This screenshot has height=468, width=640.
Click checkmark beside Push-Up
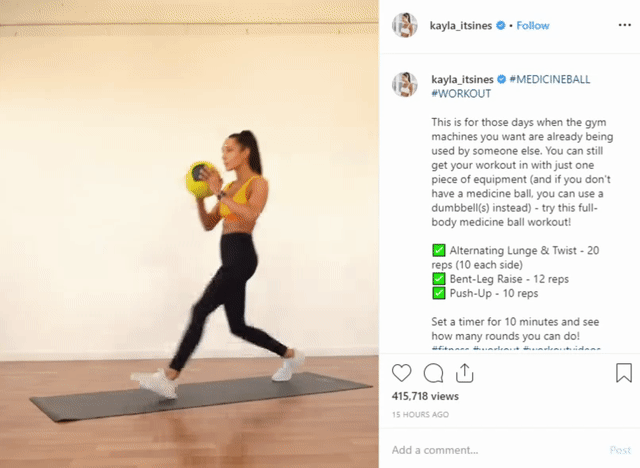tap(439, 293)
